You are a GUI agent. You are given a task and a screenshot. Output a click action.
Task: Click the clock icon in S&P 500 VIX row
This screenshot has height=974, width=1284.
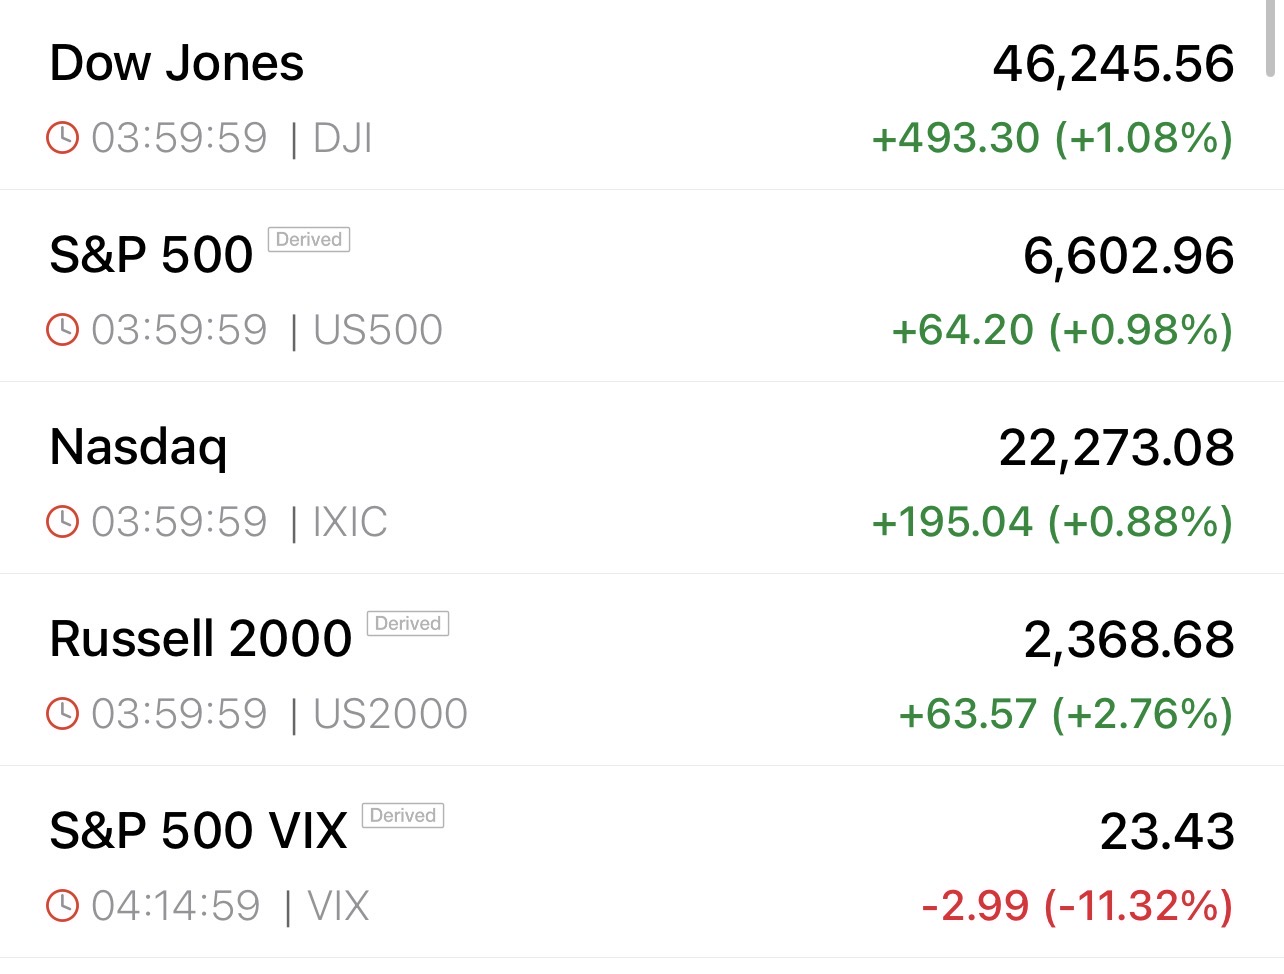click(62, 905)
